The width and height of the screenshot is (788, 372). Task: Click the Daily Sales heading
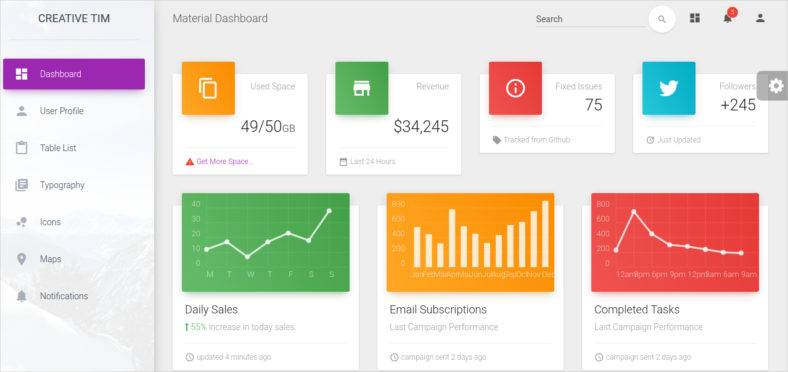[211, 310]
